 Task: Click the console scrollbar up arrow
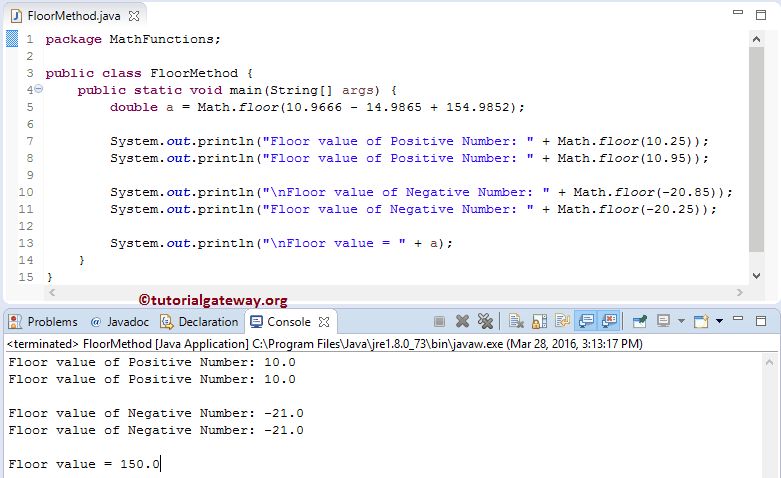click(x=769, y=362)
